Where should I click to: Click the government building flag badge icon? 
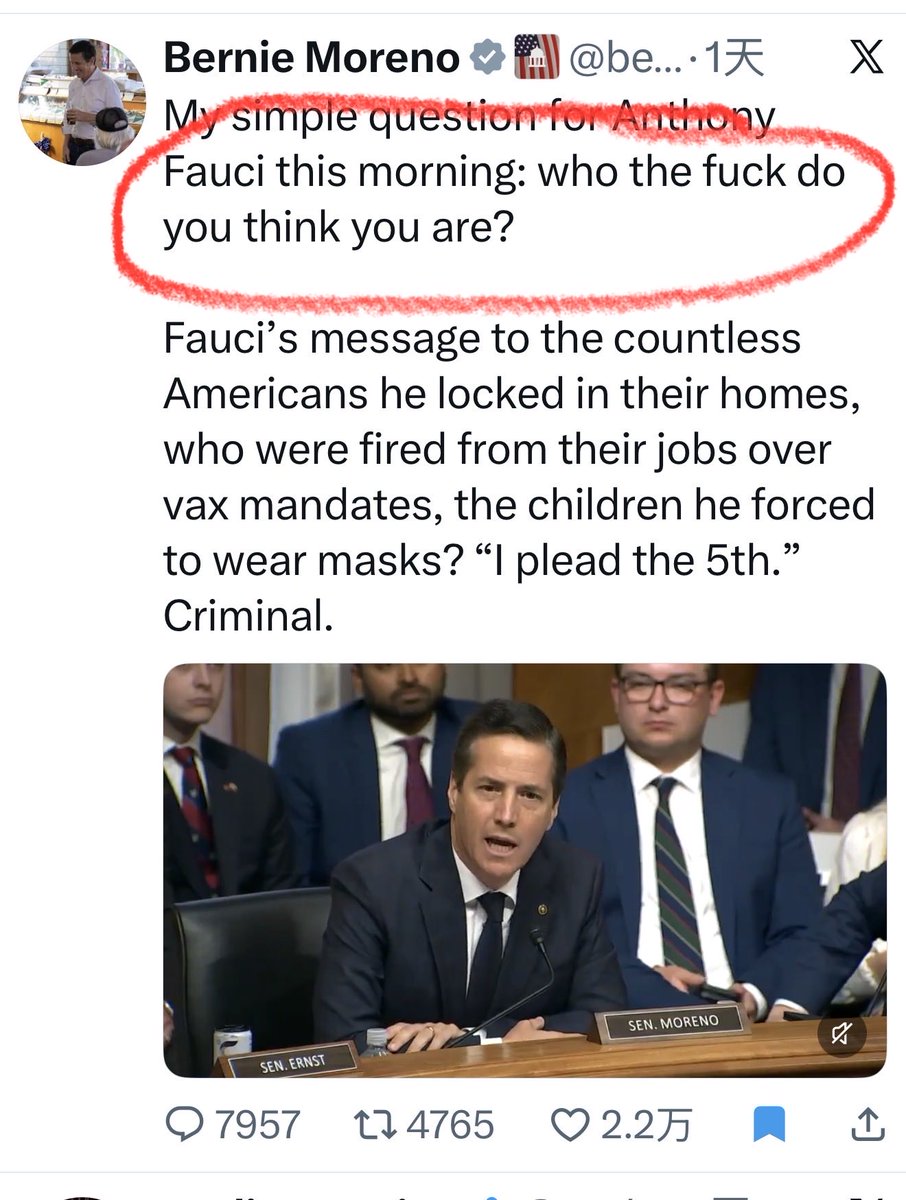coord(536,58)
